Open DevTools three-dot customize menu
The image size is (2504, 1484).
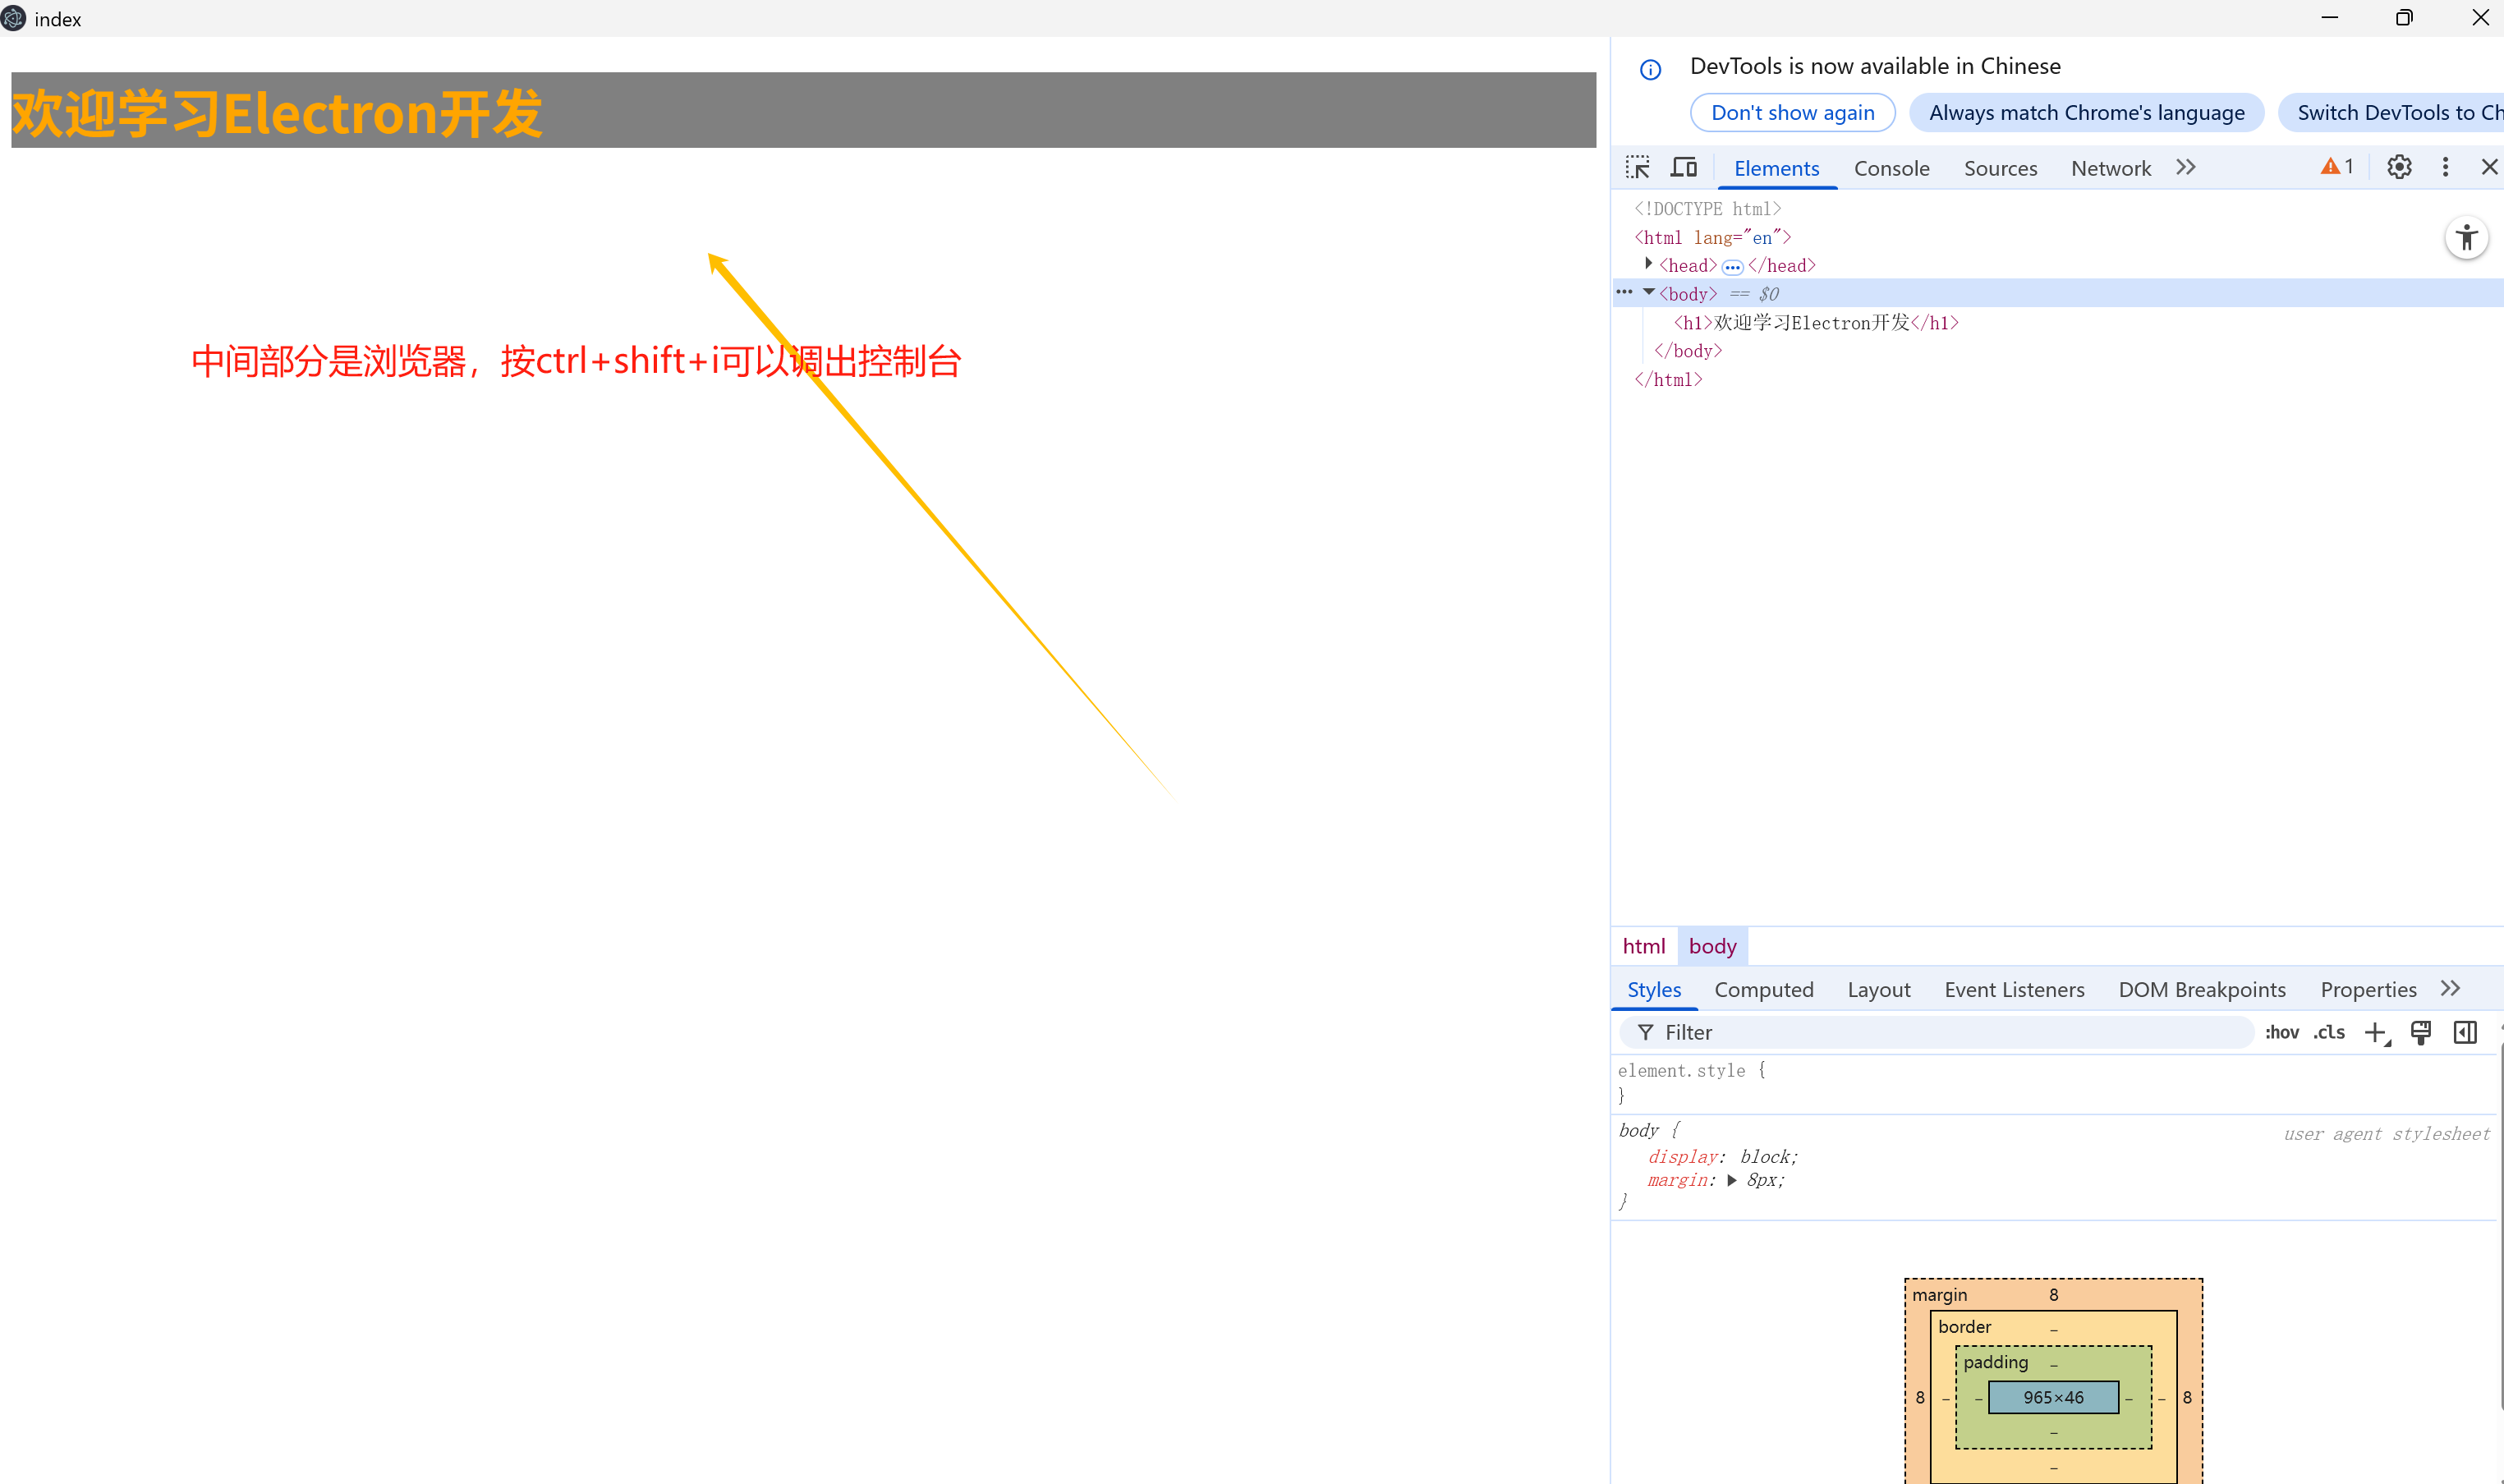(2445, 167)
